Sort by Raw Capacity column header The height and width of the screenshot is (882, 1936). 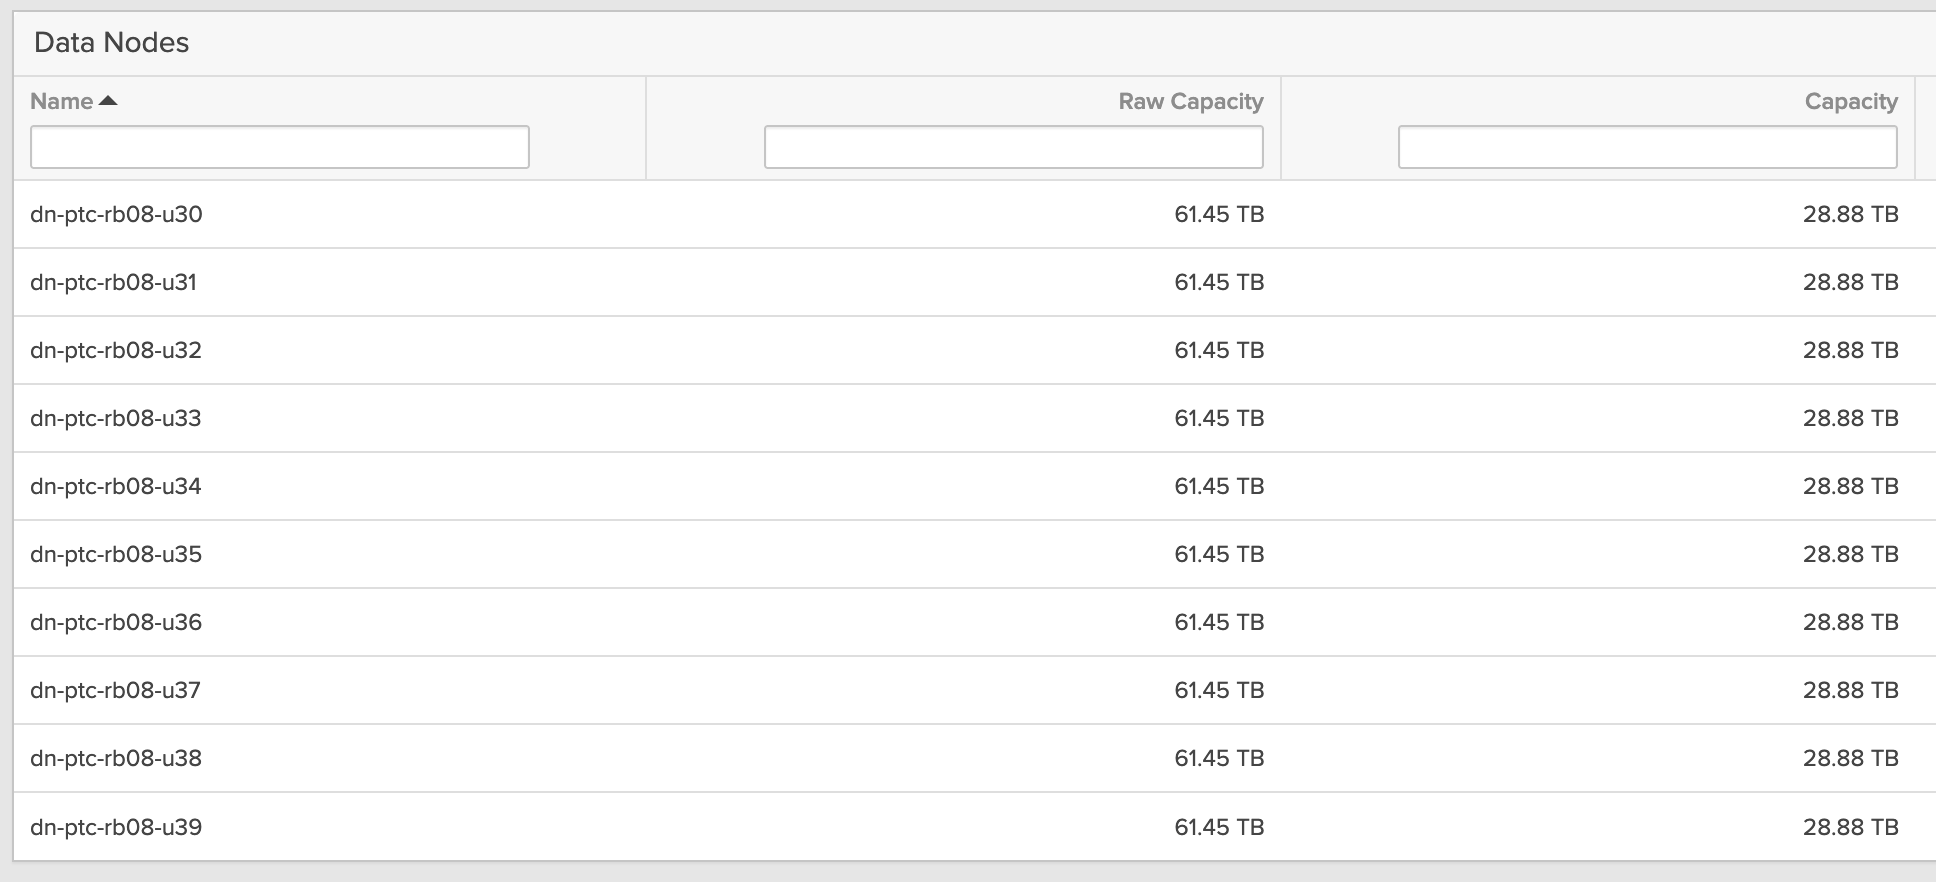coord(1190,101)
